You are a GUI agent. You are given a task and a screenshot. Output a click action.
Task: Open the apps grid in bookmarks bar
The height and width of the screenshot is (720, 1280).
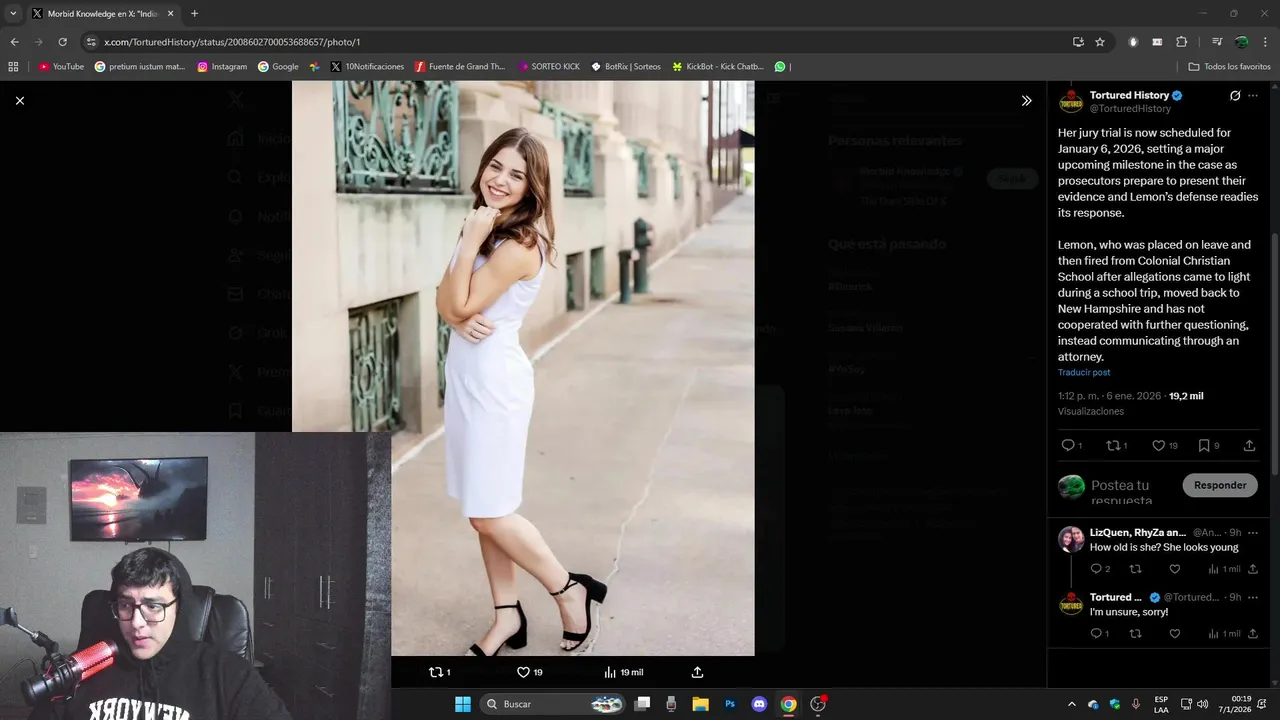pos(13,67)
